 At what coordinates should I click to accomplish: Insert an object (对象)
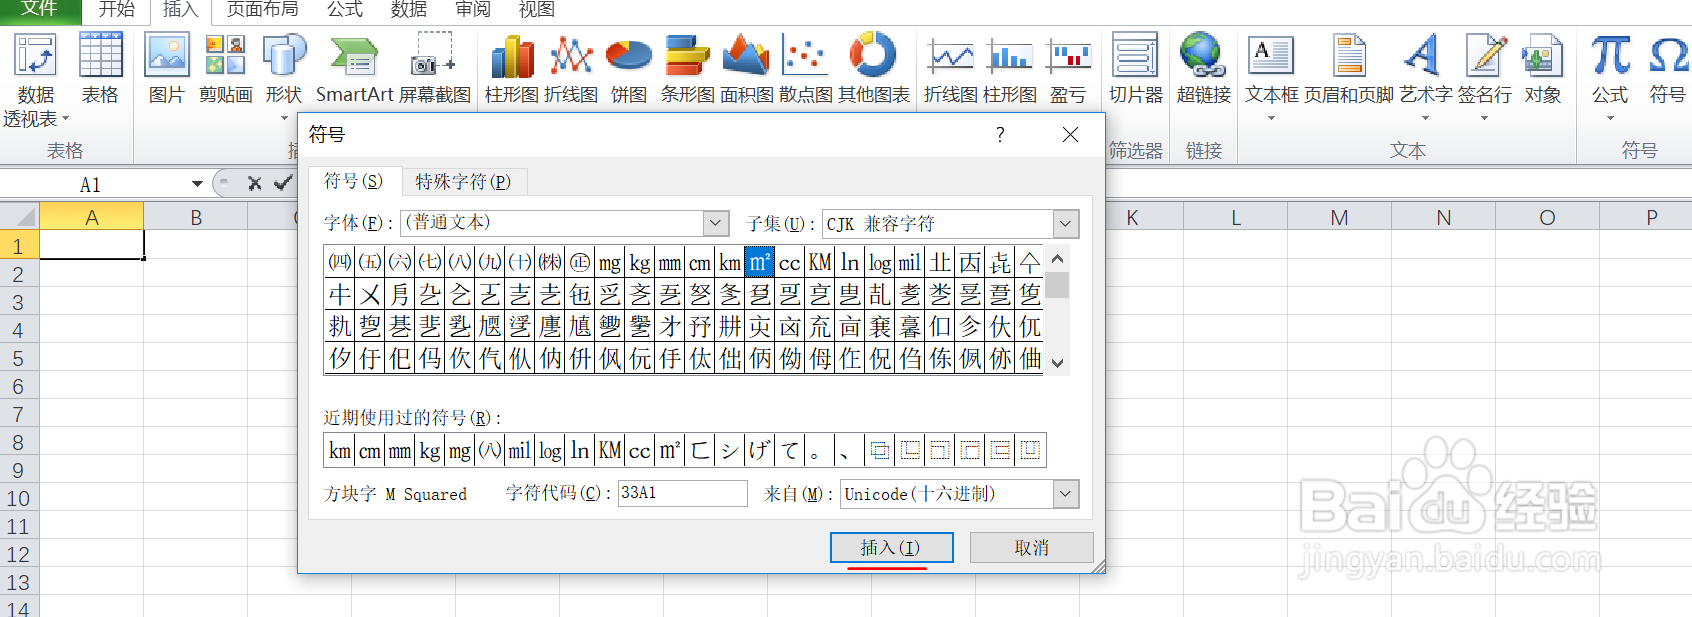click(1543, 68)
